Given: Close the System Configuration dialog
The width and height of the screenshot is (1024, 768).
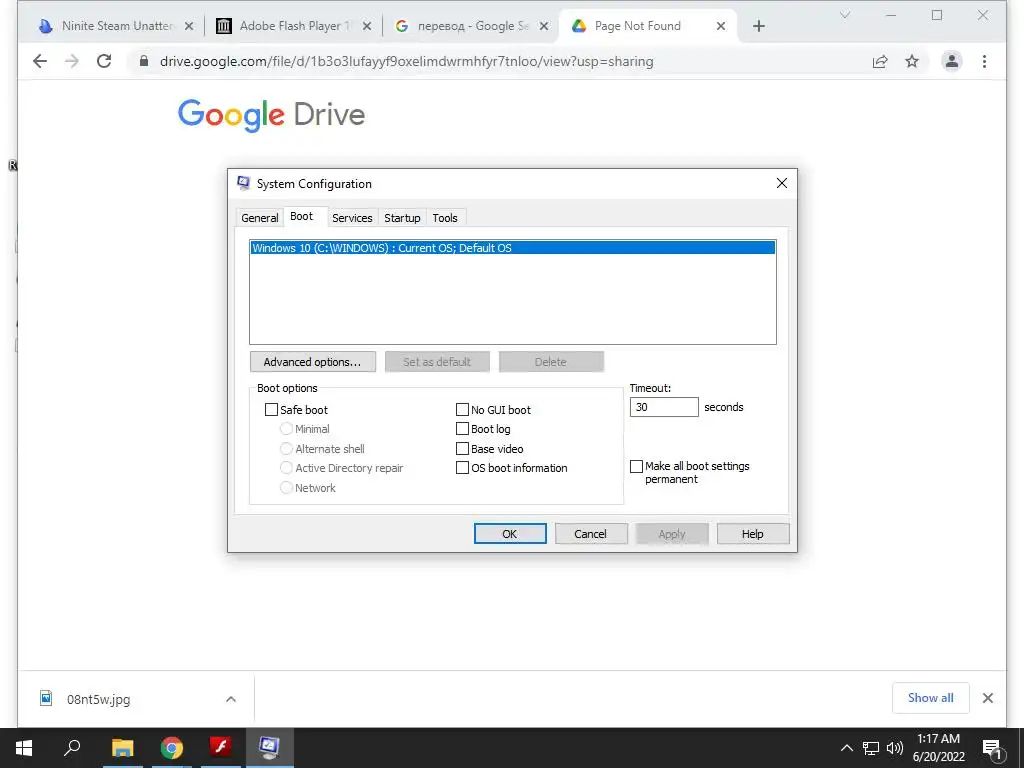Looking at the screenshot, I should tap(782, 184).
